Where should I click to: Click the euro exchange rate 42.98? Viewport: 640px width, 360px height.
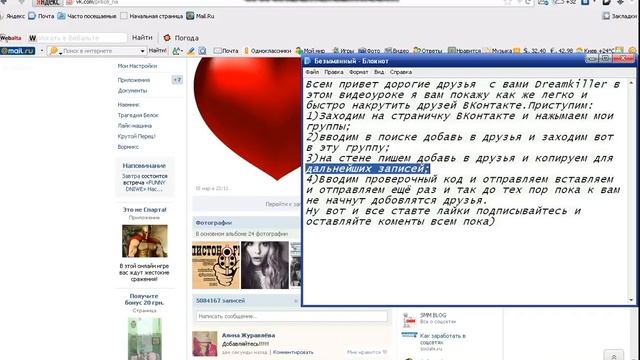pos(561,51)
